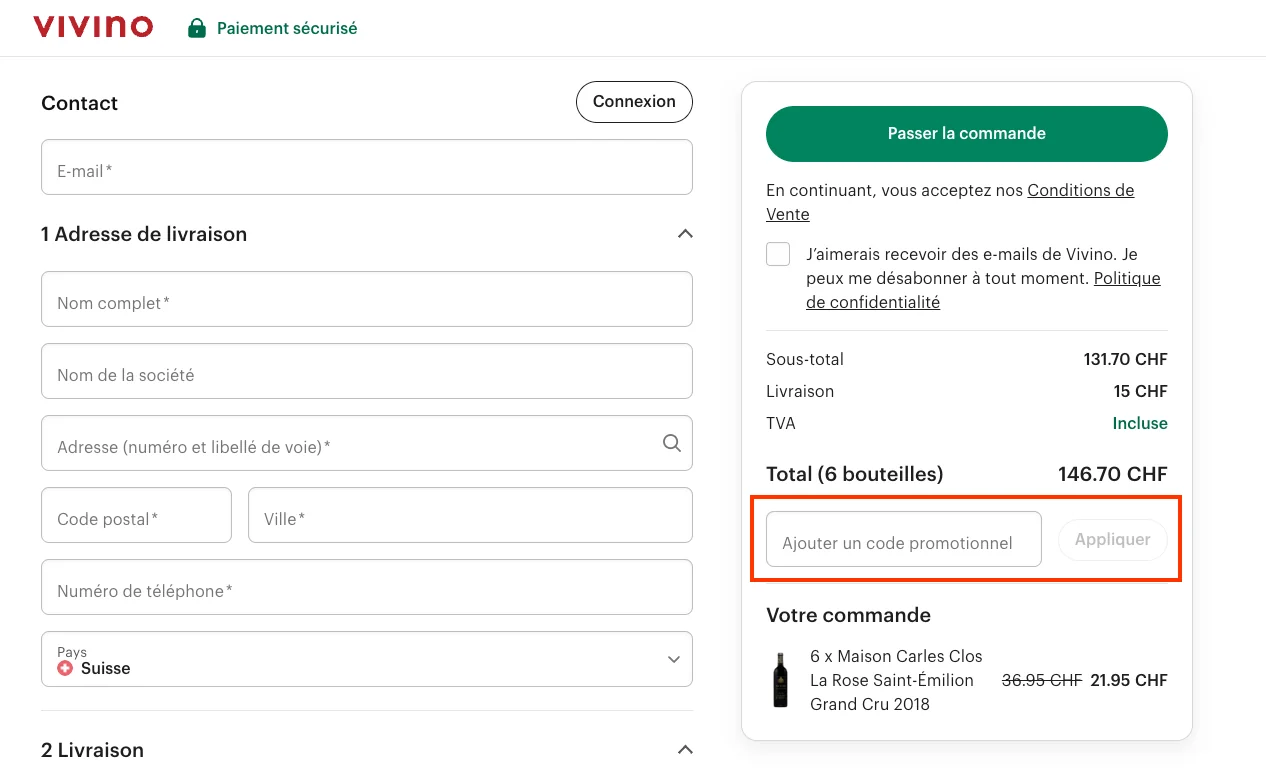Click the discounted 21.95 CHF price
Screen dimensions: 1266x777
1129,680
